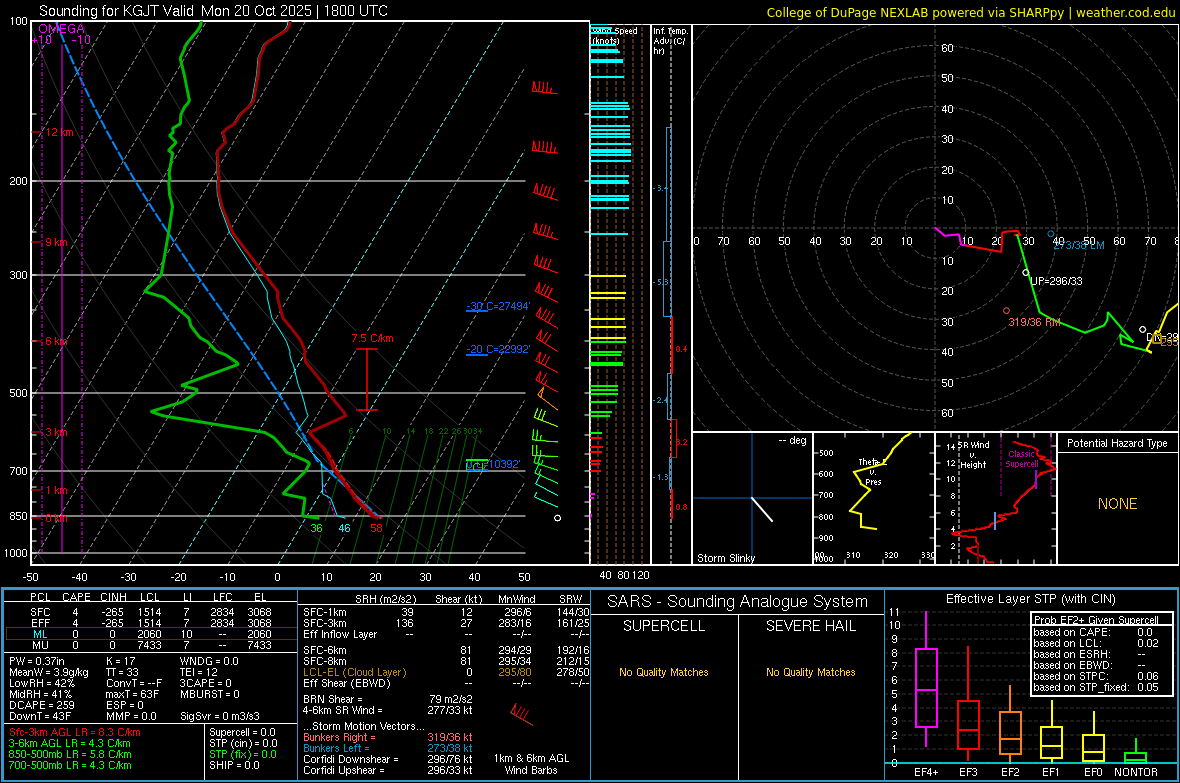Select the surface wet-bulb value 46
1180x783 pixels.
[x=344, y=528]
